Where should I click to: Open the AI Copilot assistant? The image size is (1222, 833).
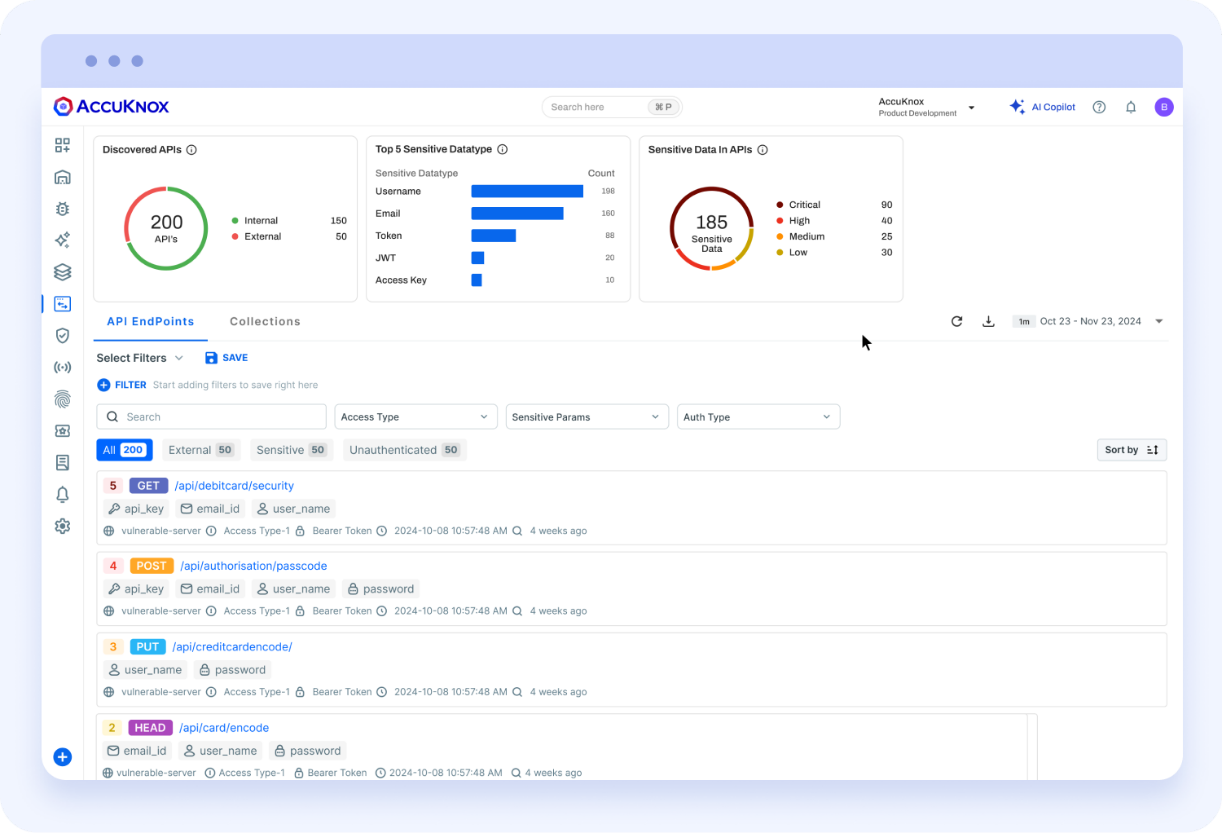[x=1042, y=107]
